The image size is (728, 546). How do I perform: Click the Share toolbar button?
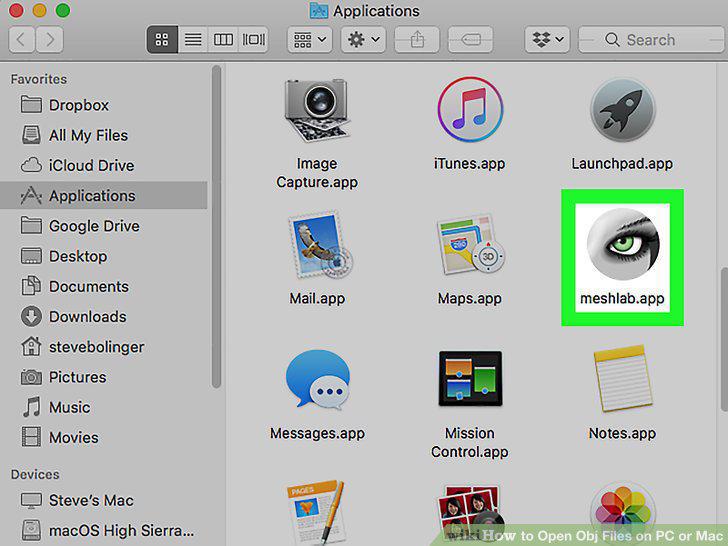[417, 39]
